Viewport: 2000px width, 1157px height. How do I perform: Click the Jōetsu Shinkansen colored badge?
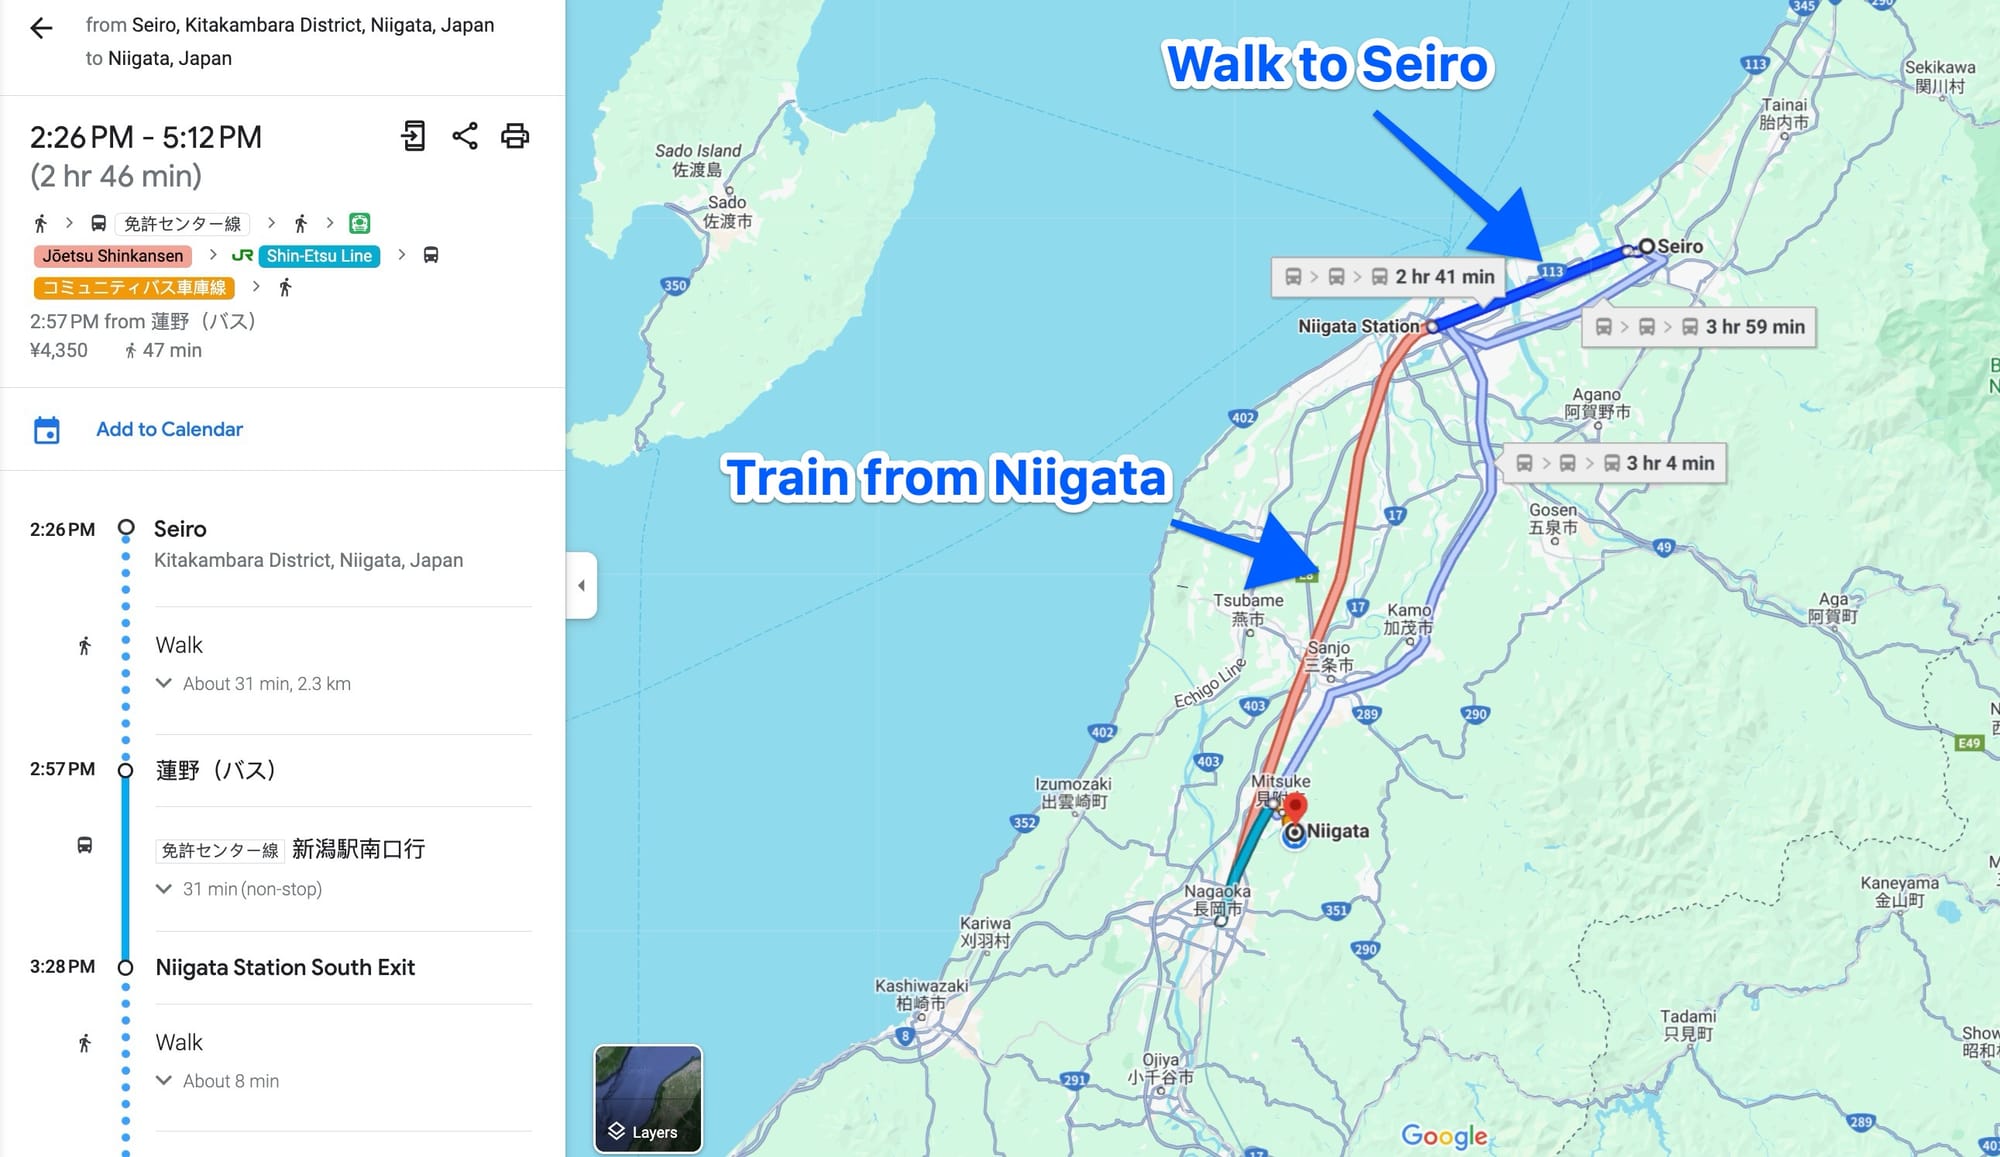[113, 256]
